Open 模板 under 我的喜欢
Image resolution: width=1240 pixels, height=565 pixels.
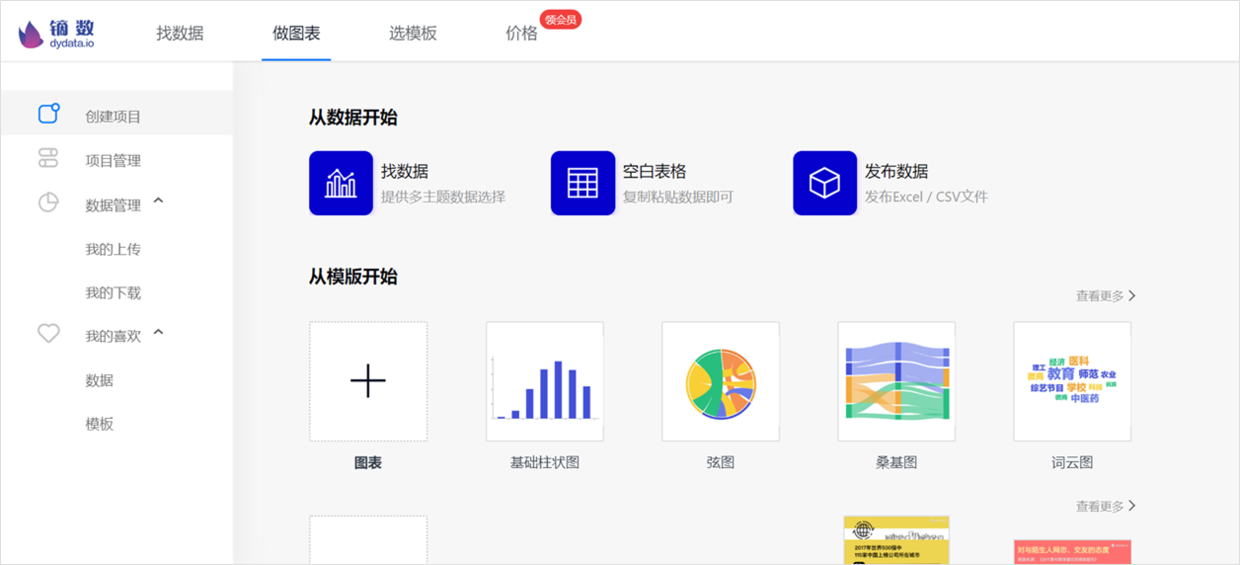pyautogui.click(x=99, y=424)
